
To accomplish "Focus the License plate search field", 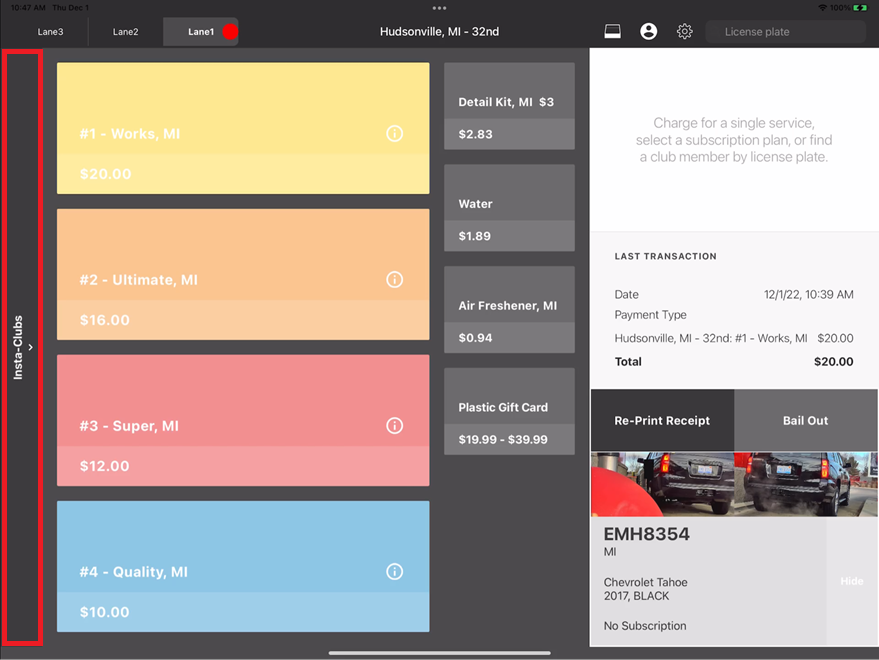I will [x=785, y=32].
